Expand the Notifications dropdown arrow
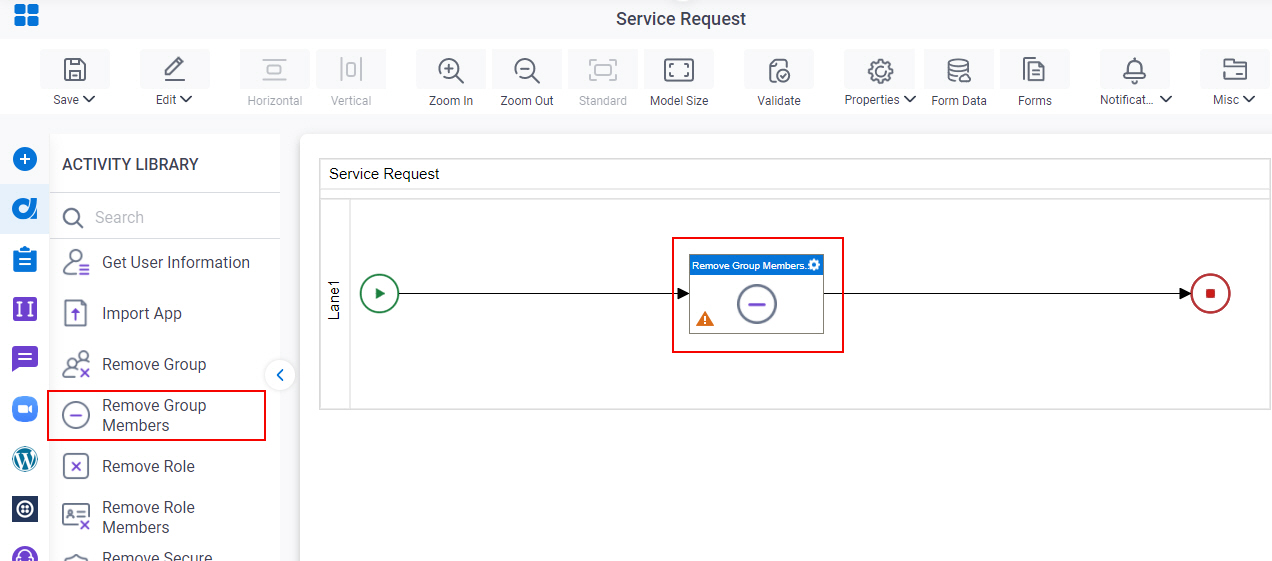Viewport: 1272px width, 561px height. (1165, 99)
